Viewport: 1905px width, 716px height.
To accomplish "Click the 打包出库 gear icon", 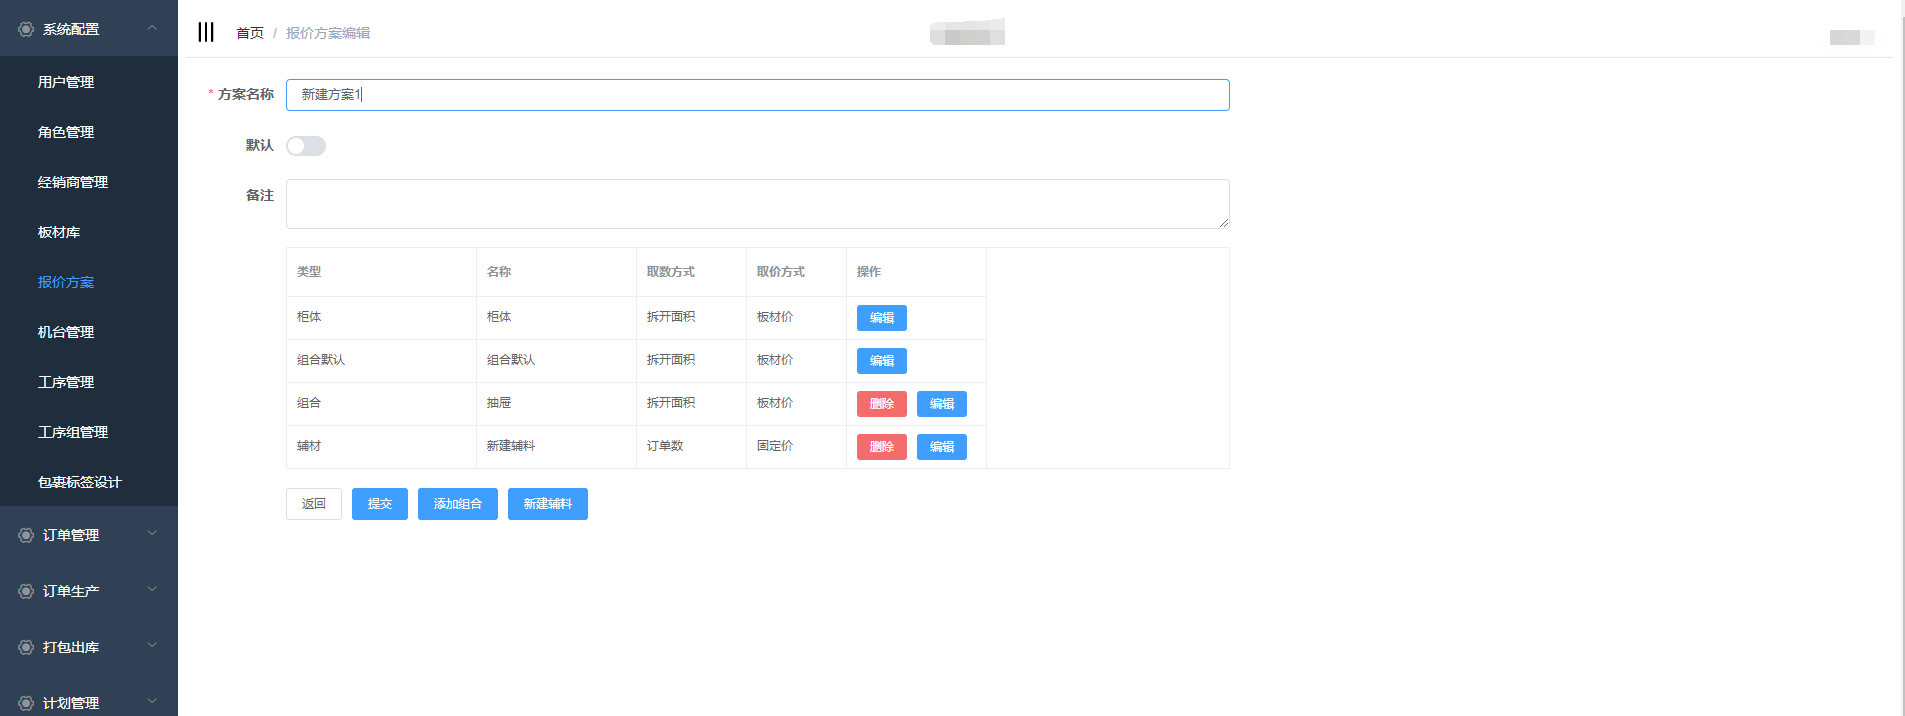I will point(26,647).
